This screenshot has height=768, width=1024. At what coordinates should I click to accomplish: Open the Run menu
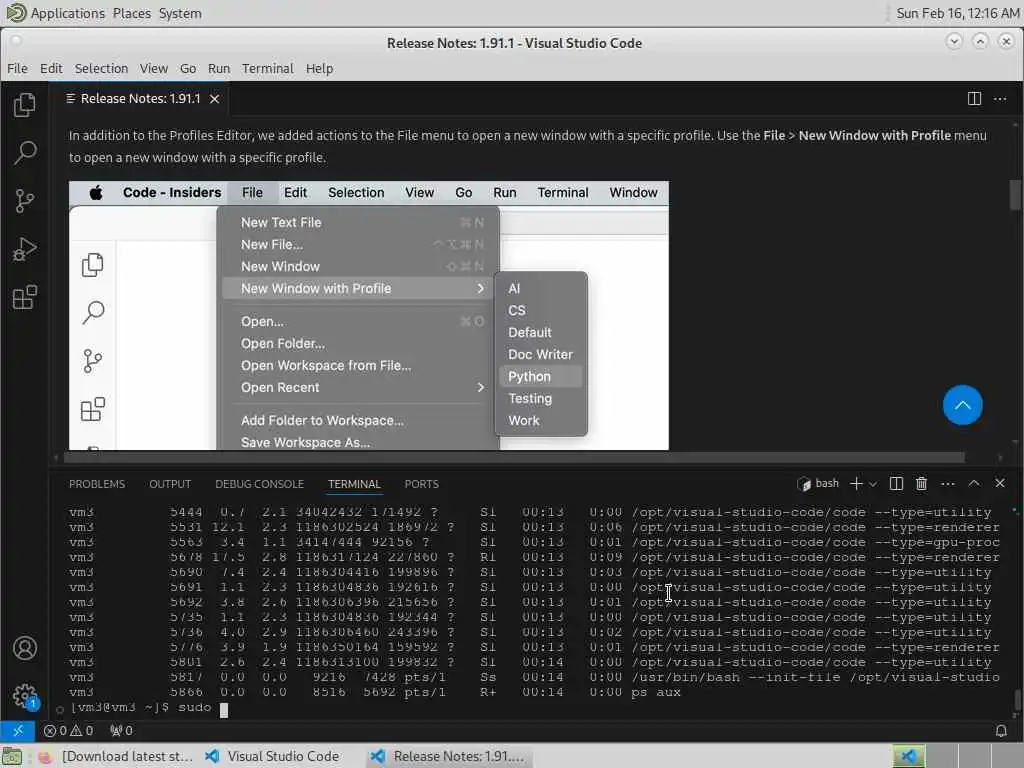pyautogui.click(x=219, y=68)
